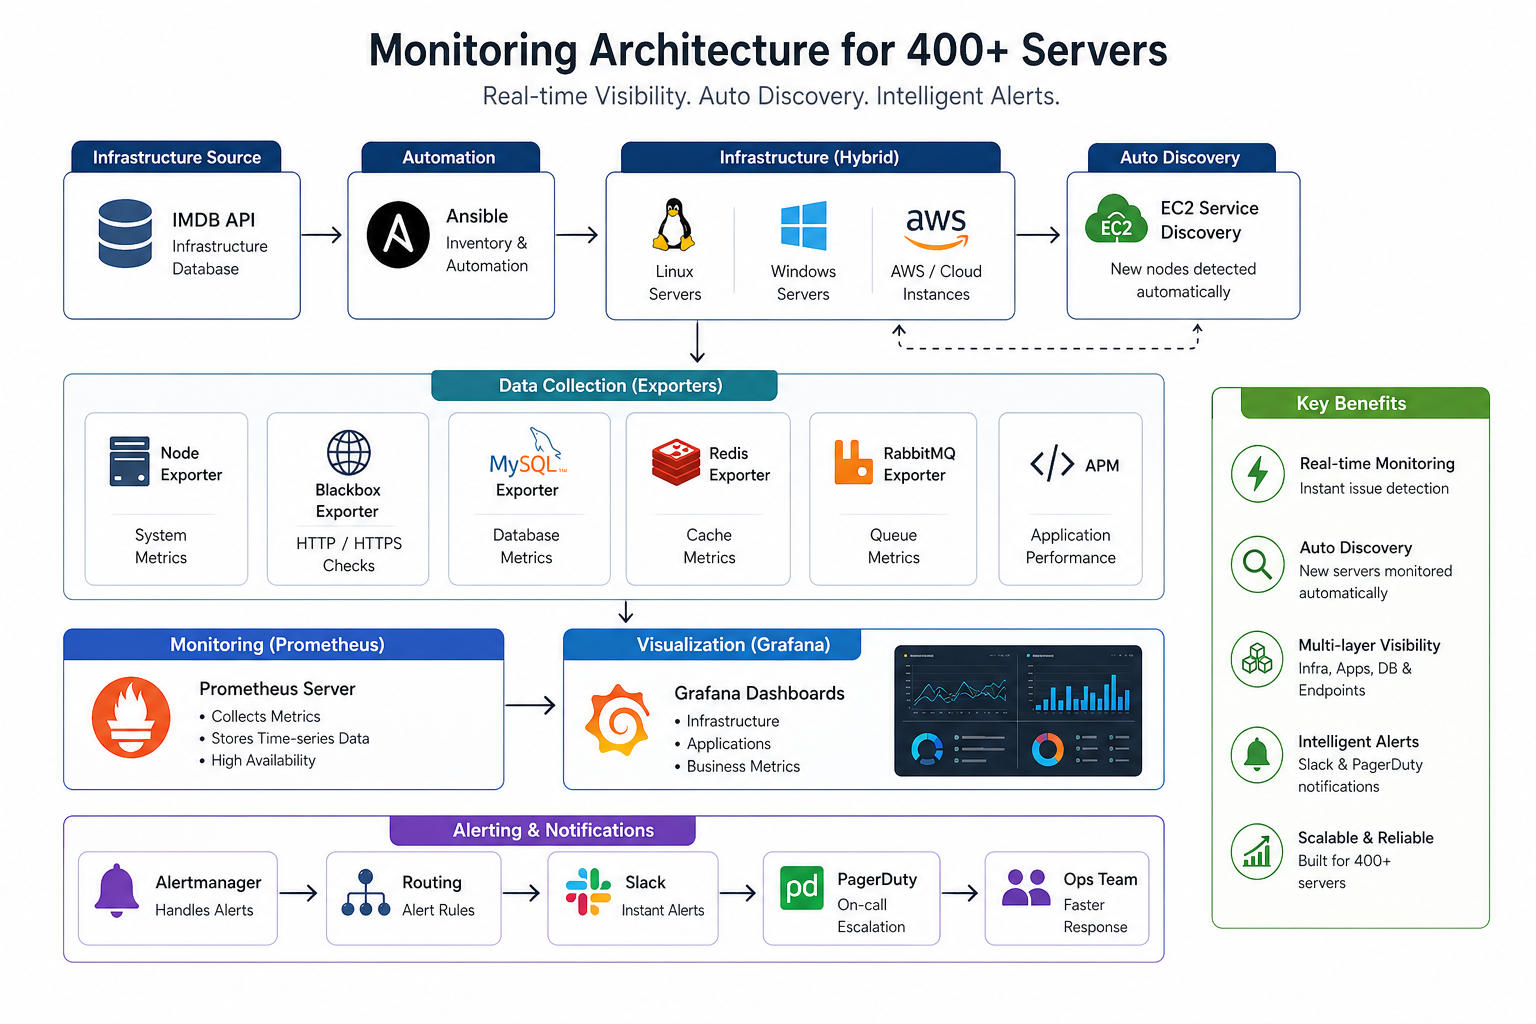Click the 'HTTP / HTTPS Checks' label
The width and height of the screenshot is (1536, 1024).
coord(349,554)
